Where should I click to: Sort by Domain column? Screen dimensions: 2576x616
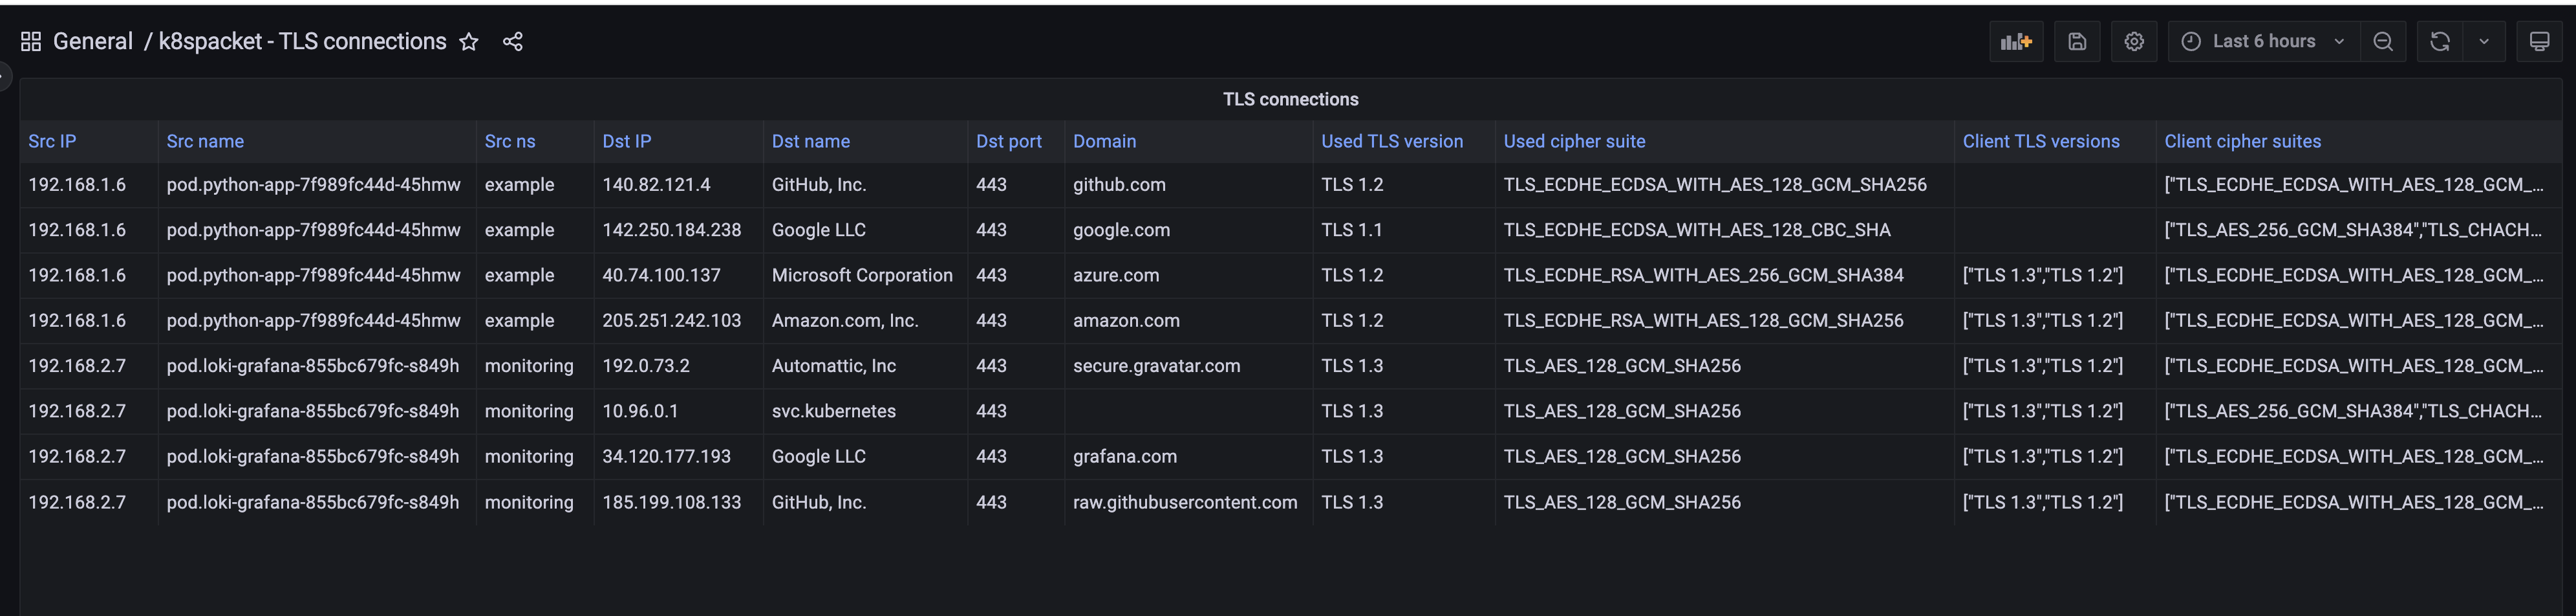coord(1104,141)
